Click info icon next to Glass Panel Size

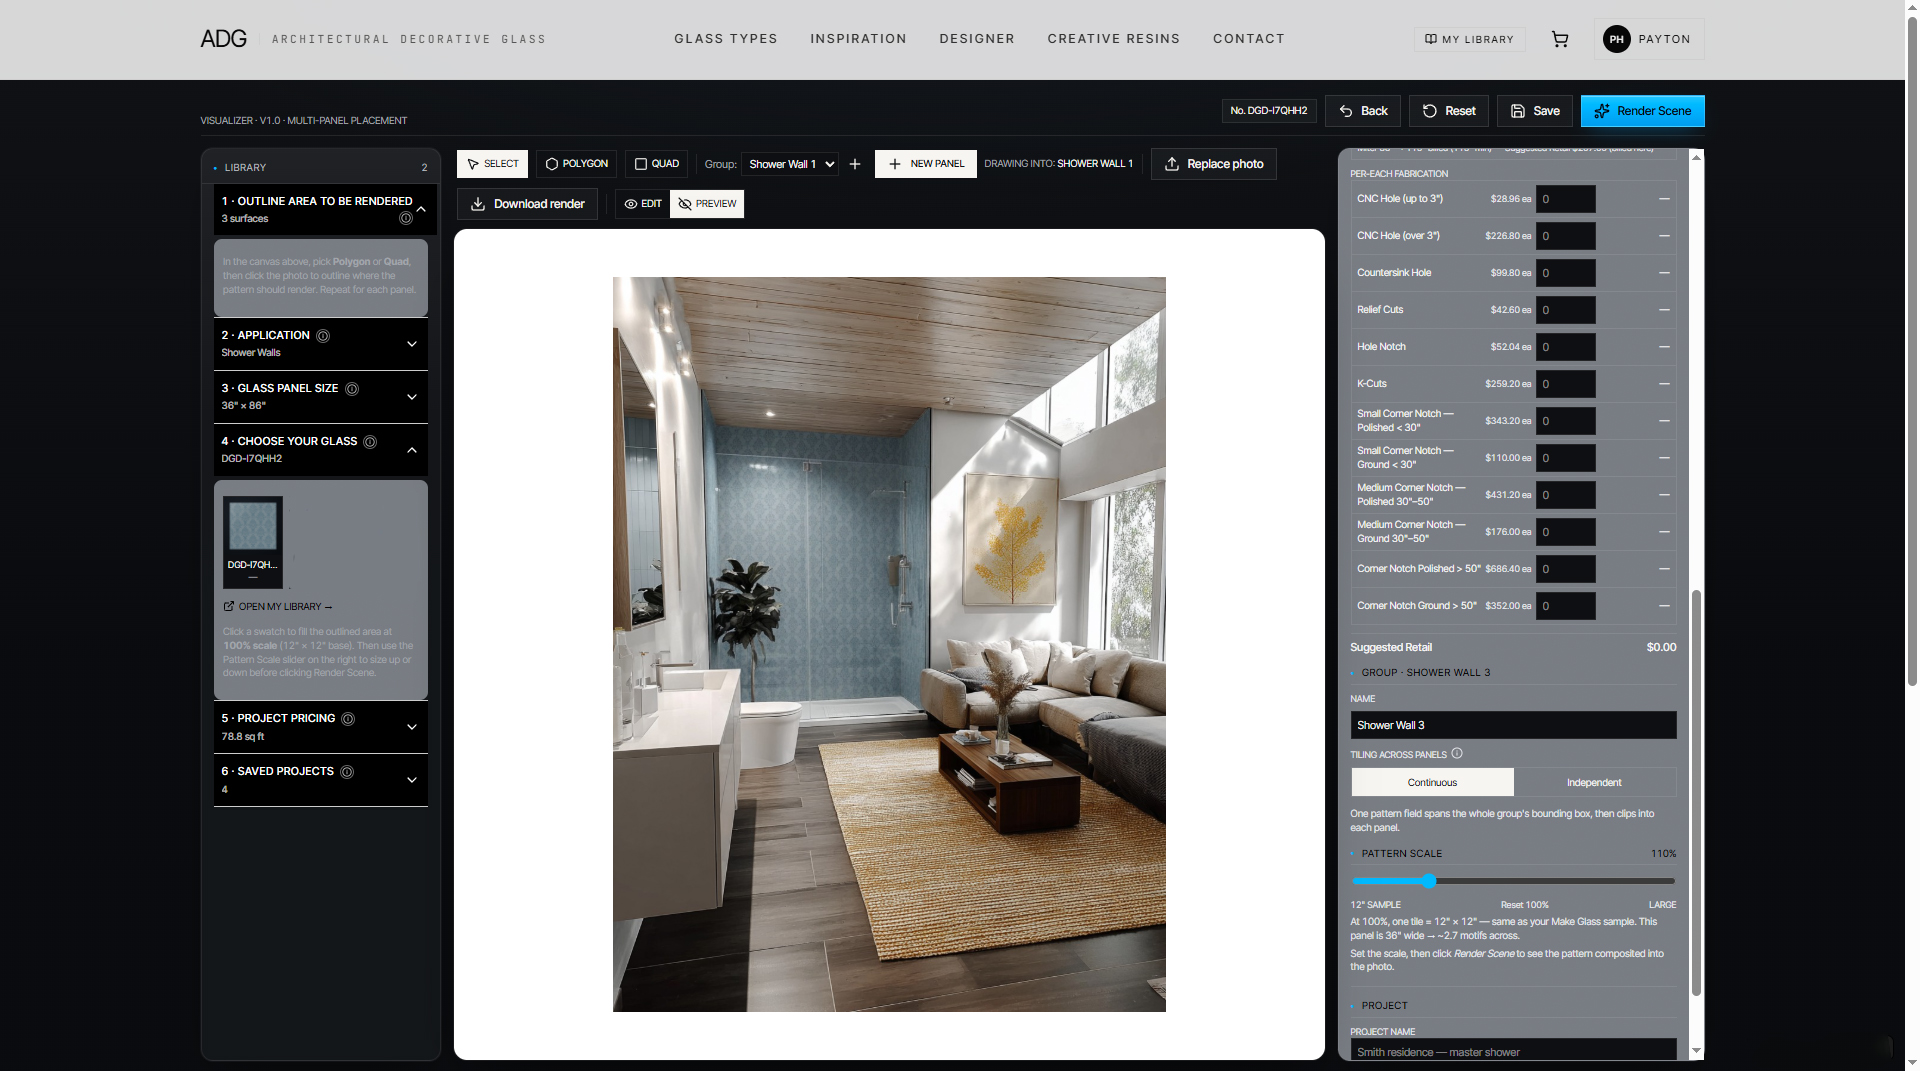point(352,389)
